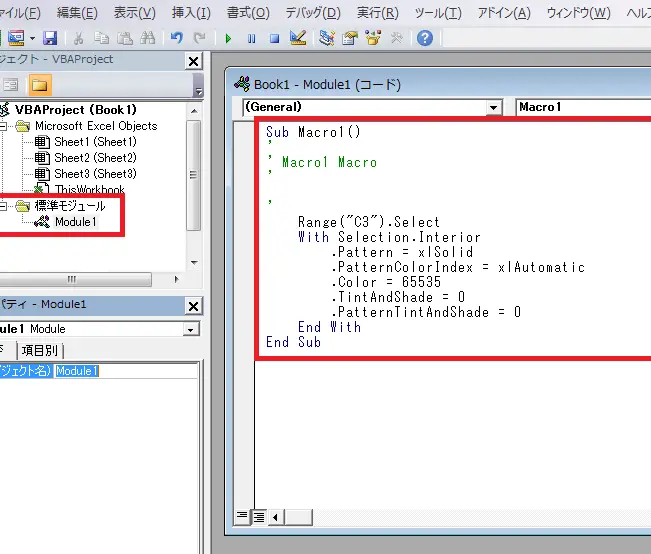Screen dimensions: 651x554
Task: Open the デバッグ(D) menu
Action: [313, 13]
